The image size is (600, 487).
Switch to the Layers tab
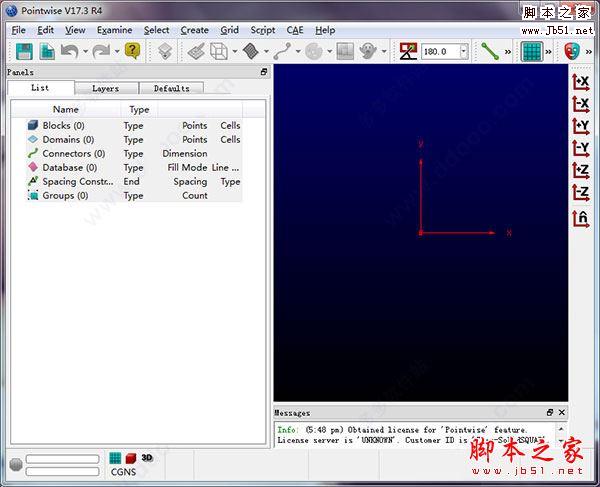[105, 88]
